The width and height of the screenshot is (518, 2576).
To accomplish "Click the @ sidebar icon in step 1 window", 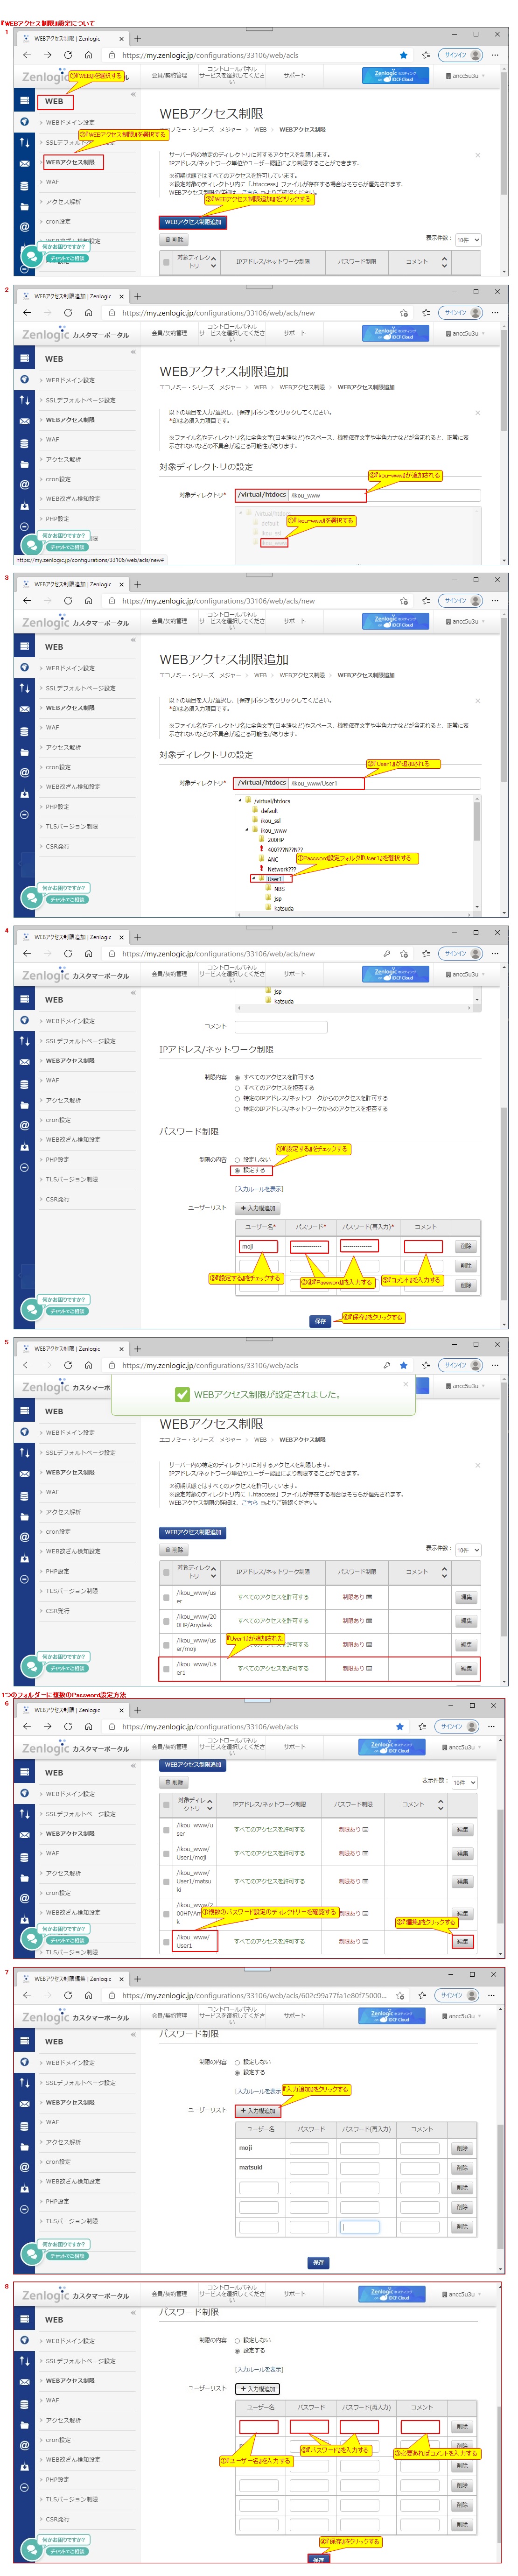I will coord(24,226).
